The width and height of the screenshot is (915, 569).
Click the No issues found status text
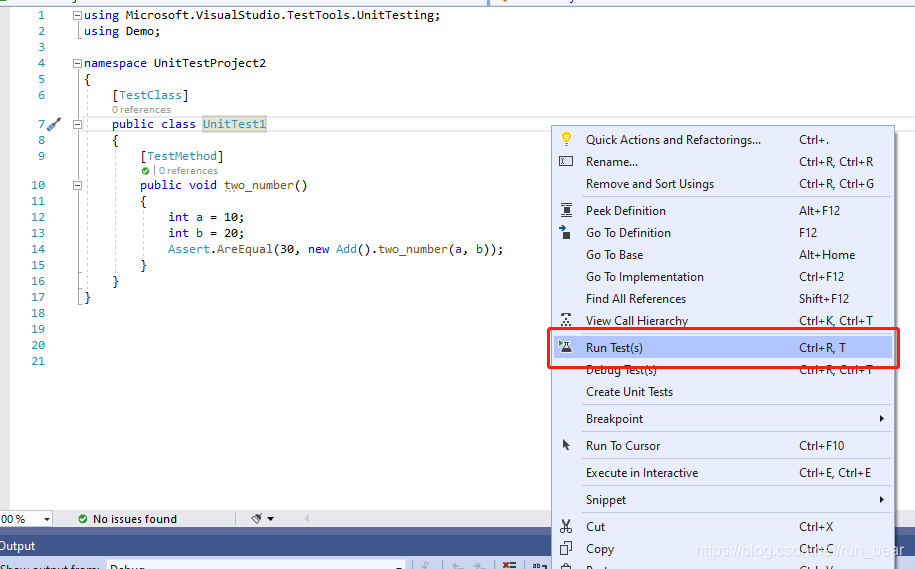[x=135, y=519]
